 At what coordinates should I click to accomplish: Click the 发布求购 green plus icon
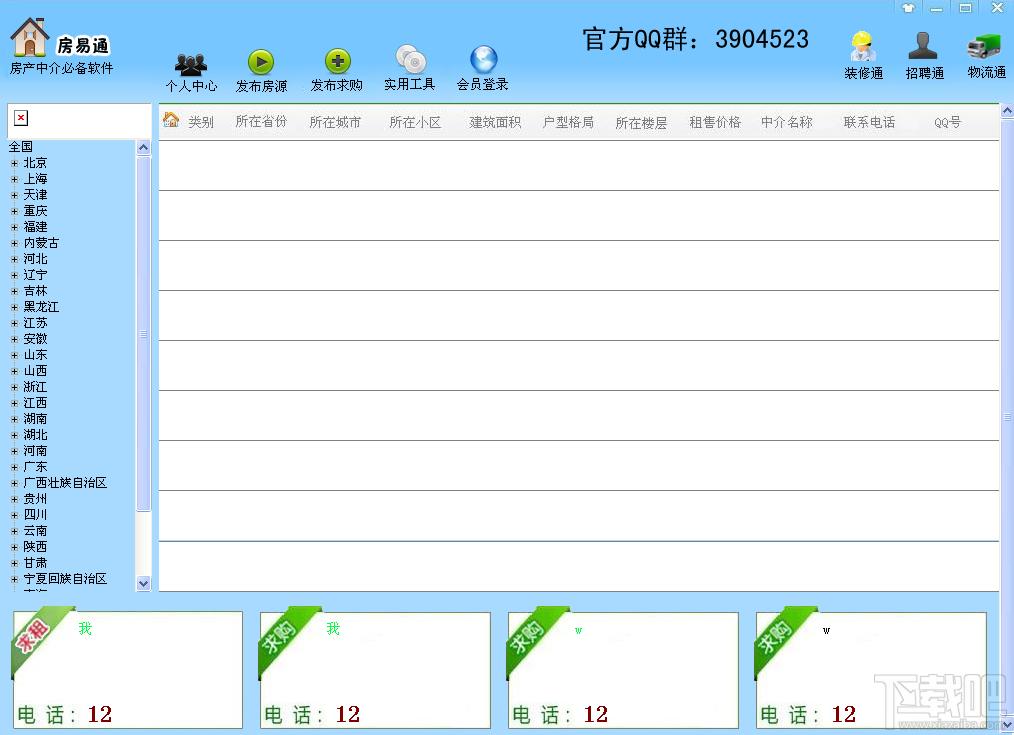(x=337, y=63)
